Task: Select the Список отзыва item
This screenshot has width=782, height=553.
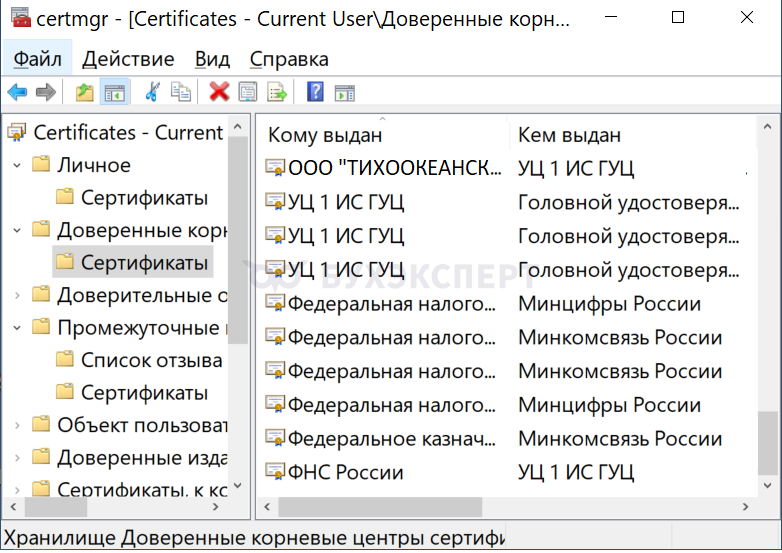Action: pos(152,360)
